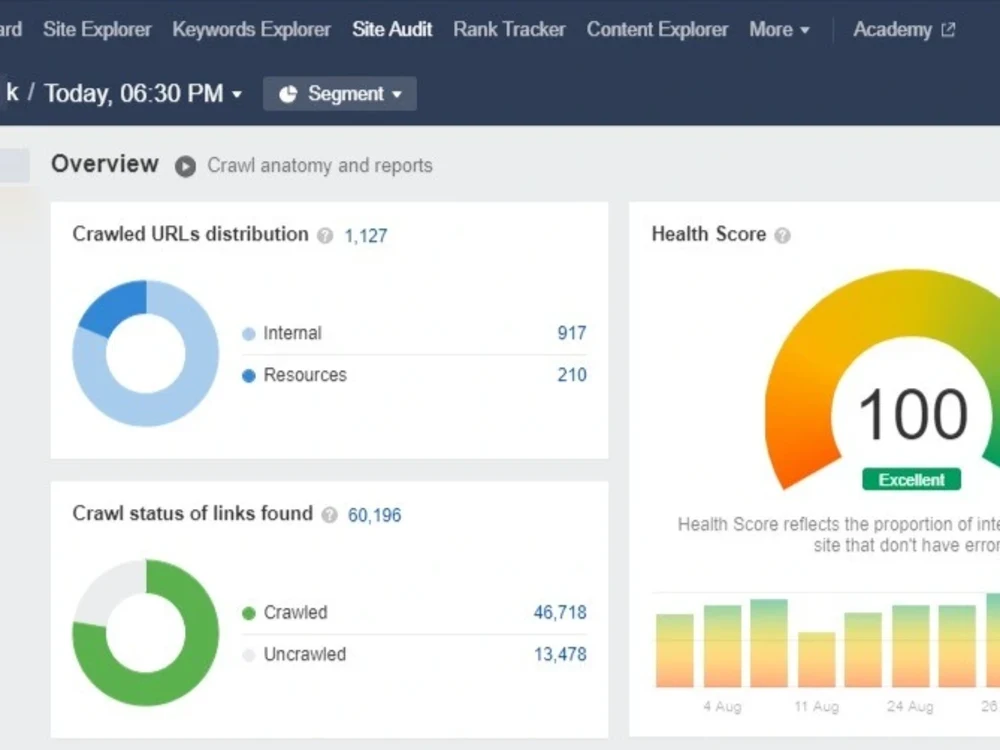Select the Site Audit tab

(392, 29)
